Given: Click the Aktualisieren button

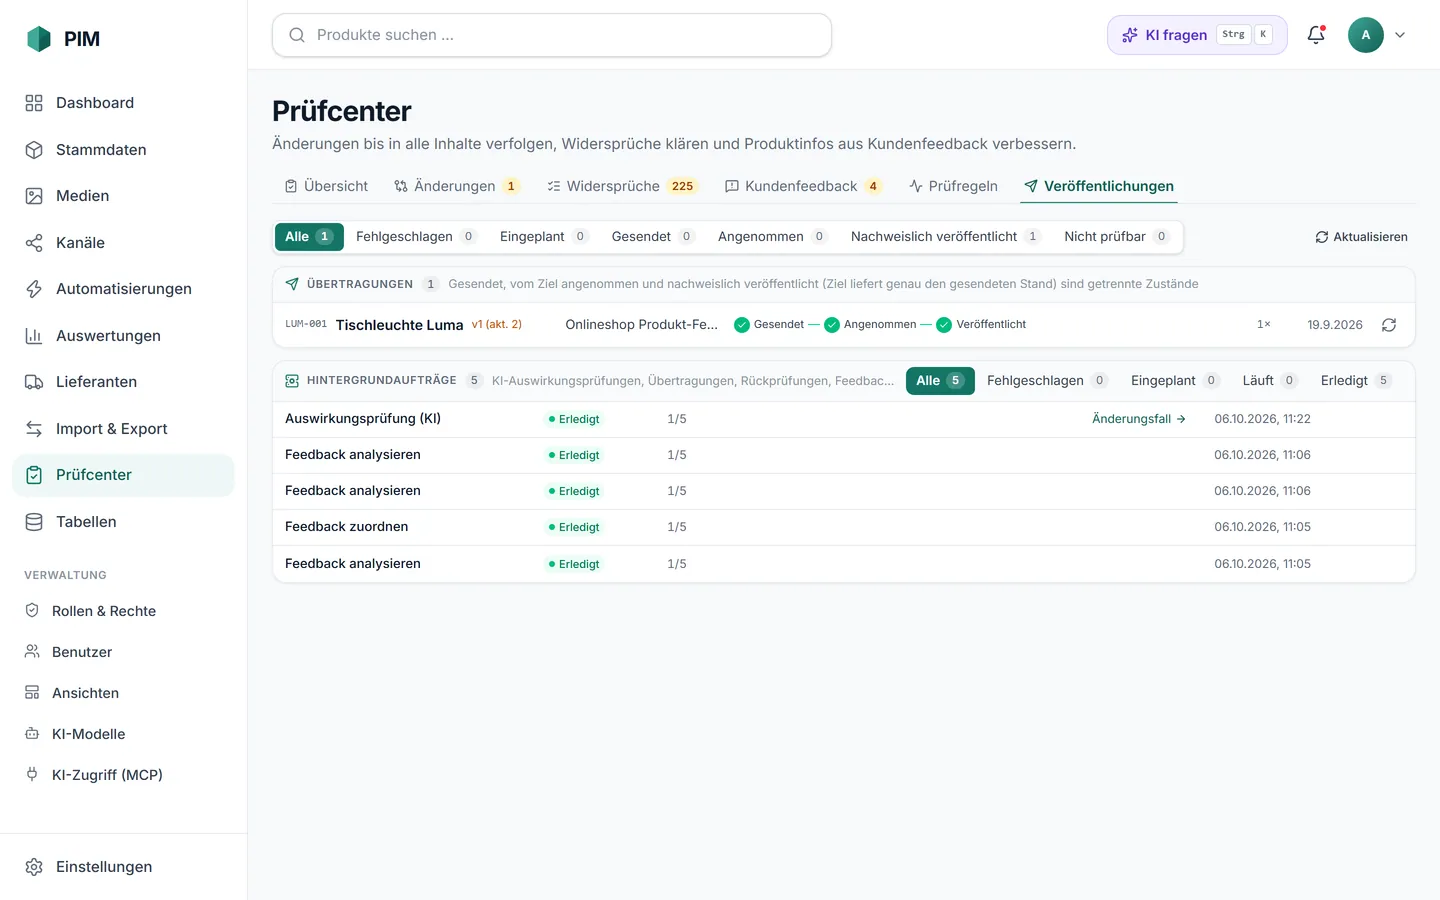Looking at the screenshot, I should pyautogui.click(x=1361, y=237).
